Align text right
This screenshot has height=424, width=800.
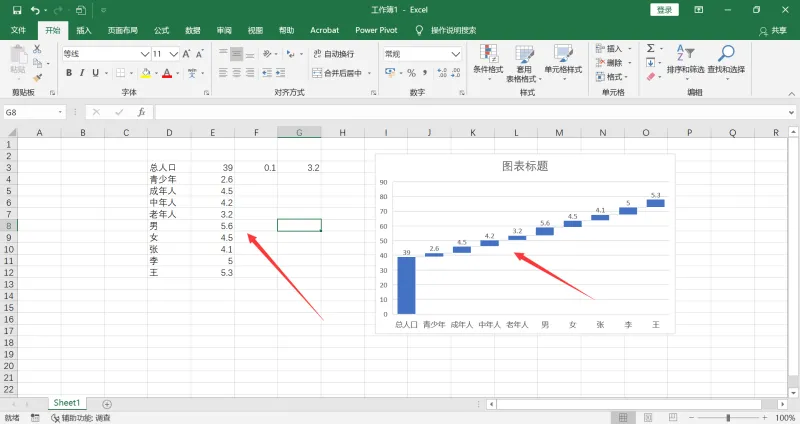click(x=249, y=73)
